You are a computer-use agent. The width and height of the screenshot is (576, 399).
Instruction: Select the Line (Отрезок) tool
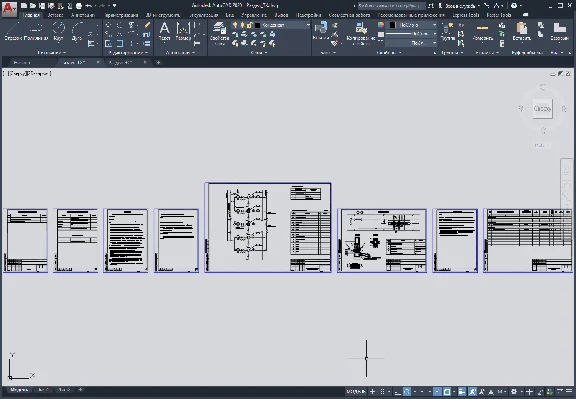point(14,31)
